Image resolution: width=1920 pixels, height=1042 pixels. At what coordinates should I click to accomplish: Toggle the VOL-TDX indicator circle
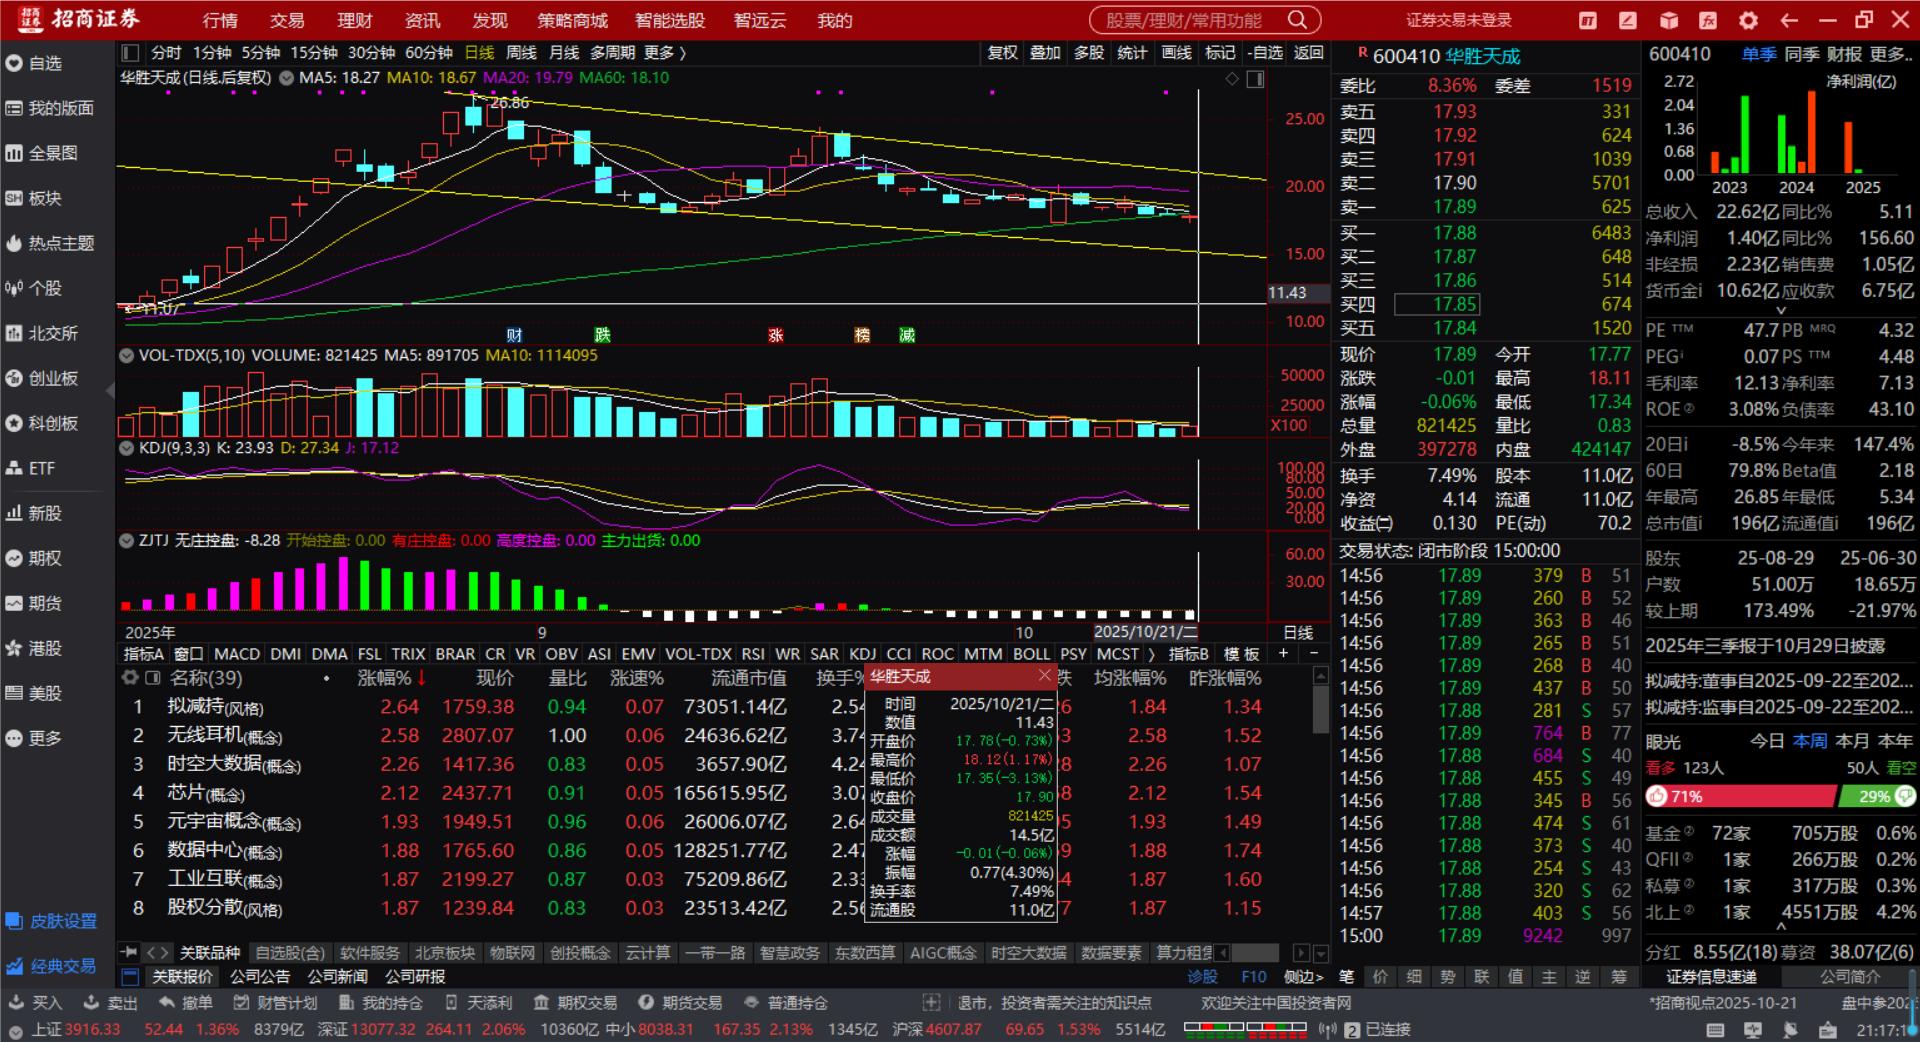coord(127,355)
